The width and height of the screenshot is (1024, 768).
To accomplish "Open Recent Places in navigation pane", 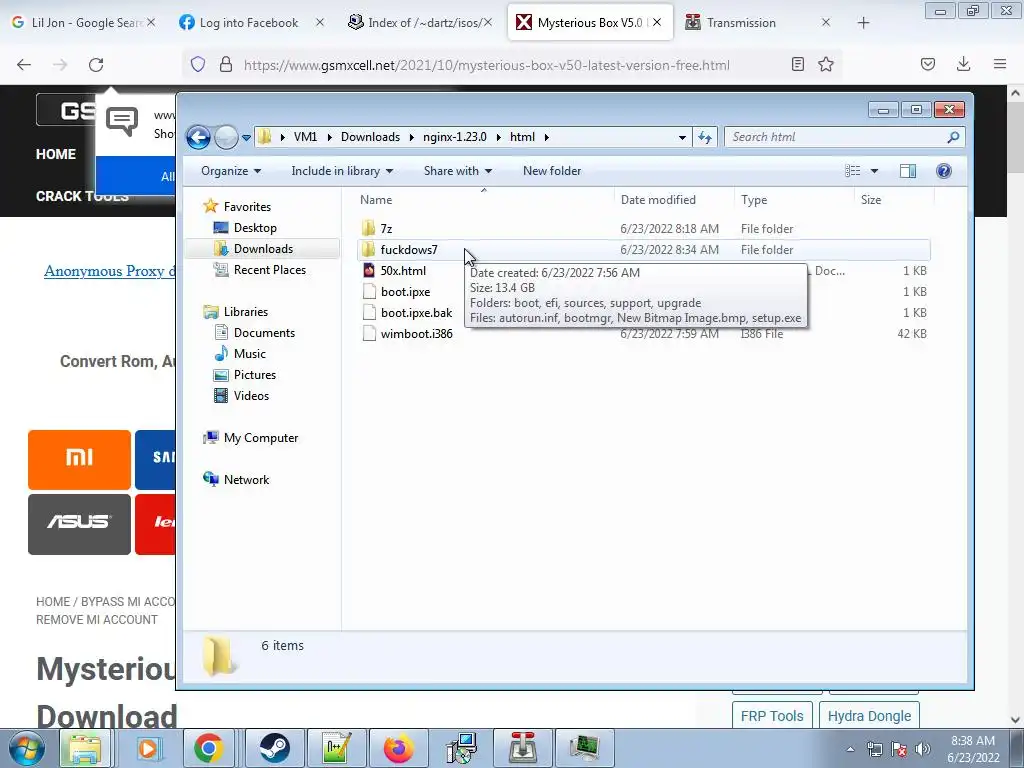I will tap(269, 269).
